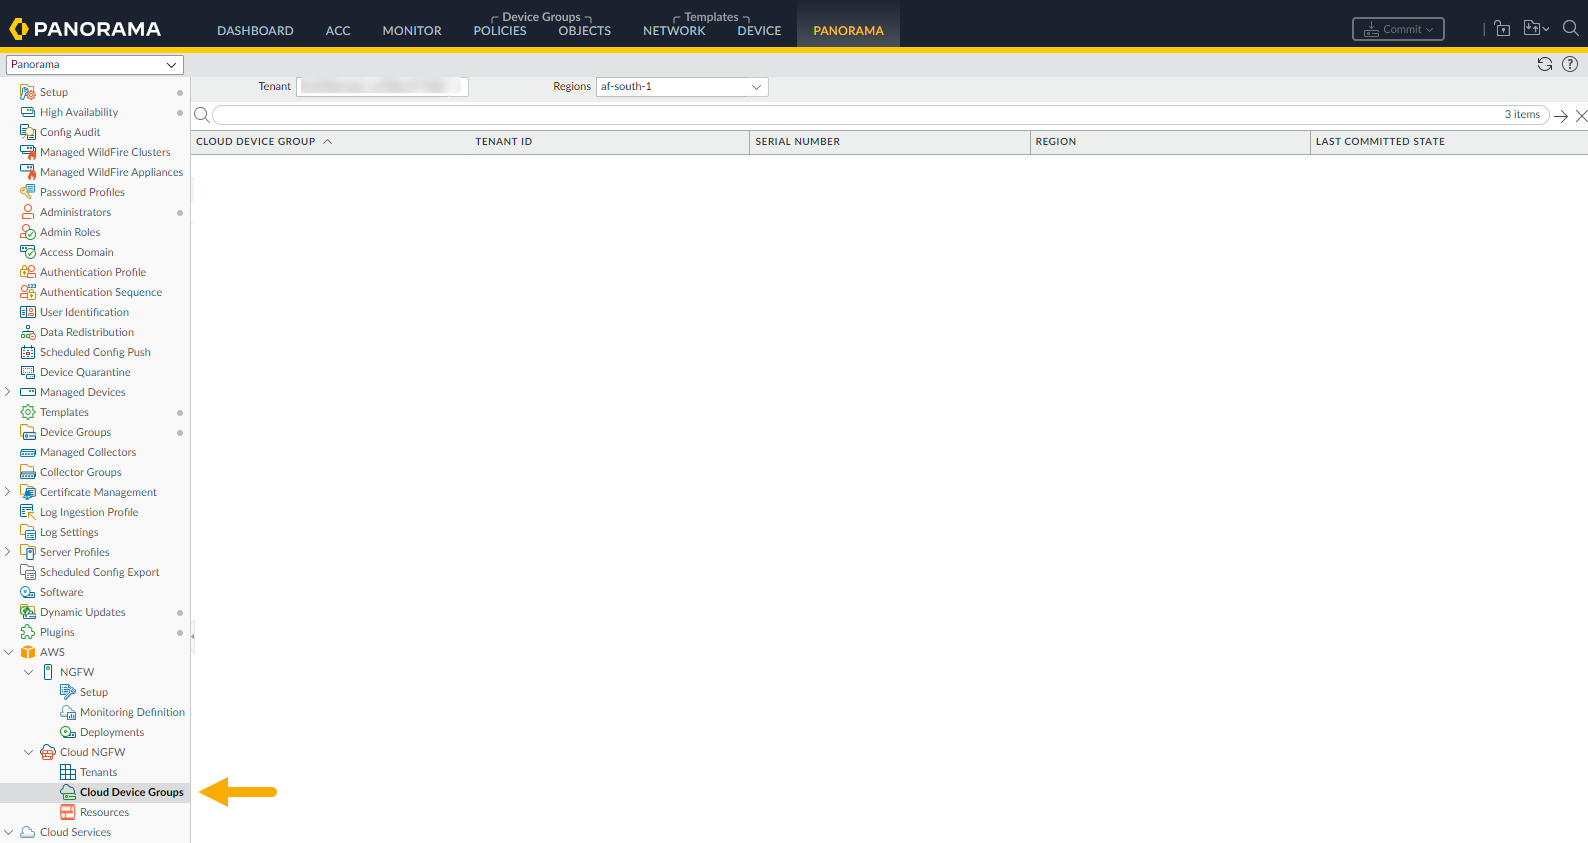Image resolution: width=1588 pixels, height=843 pixels.
Task: Open Monitoring Definition under NGFW
Action: 132,712
